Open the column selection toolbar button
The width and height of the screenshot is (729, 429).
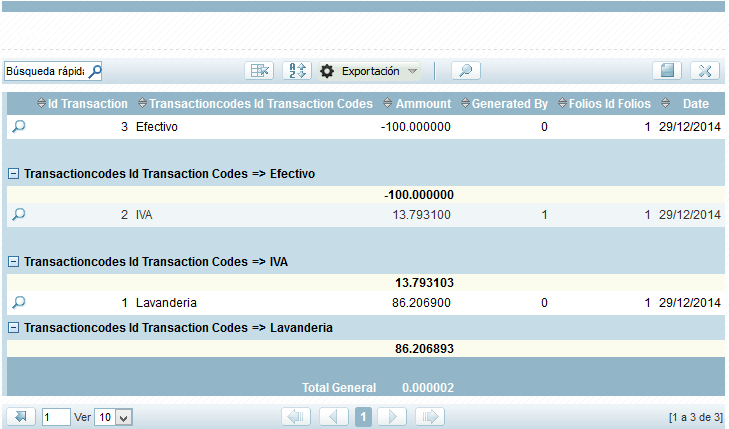[x=259, y=71]
